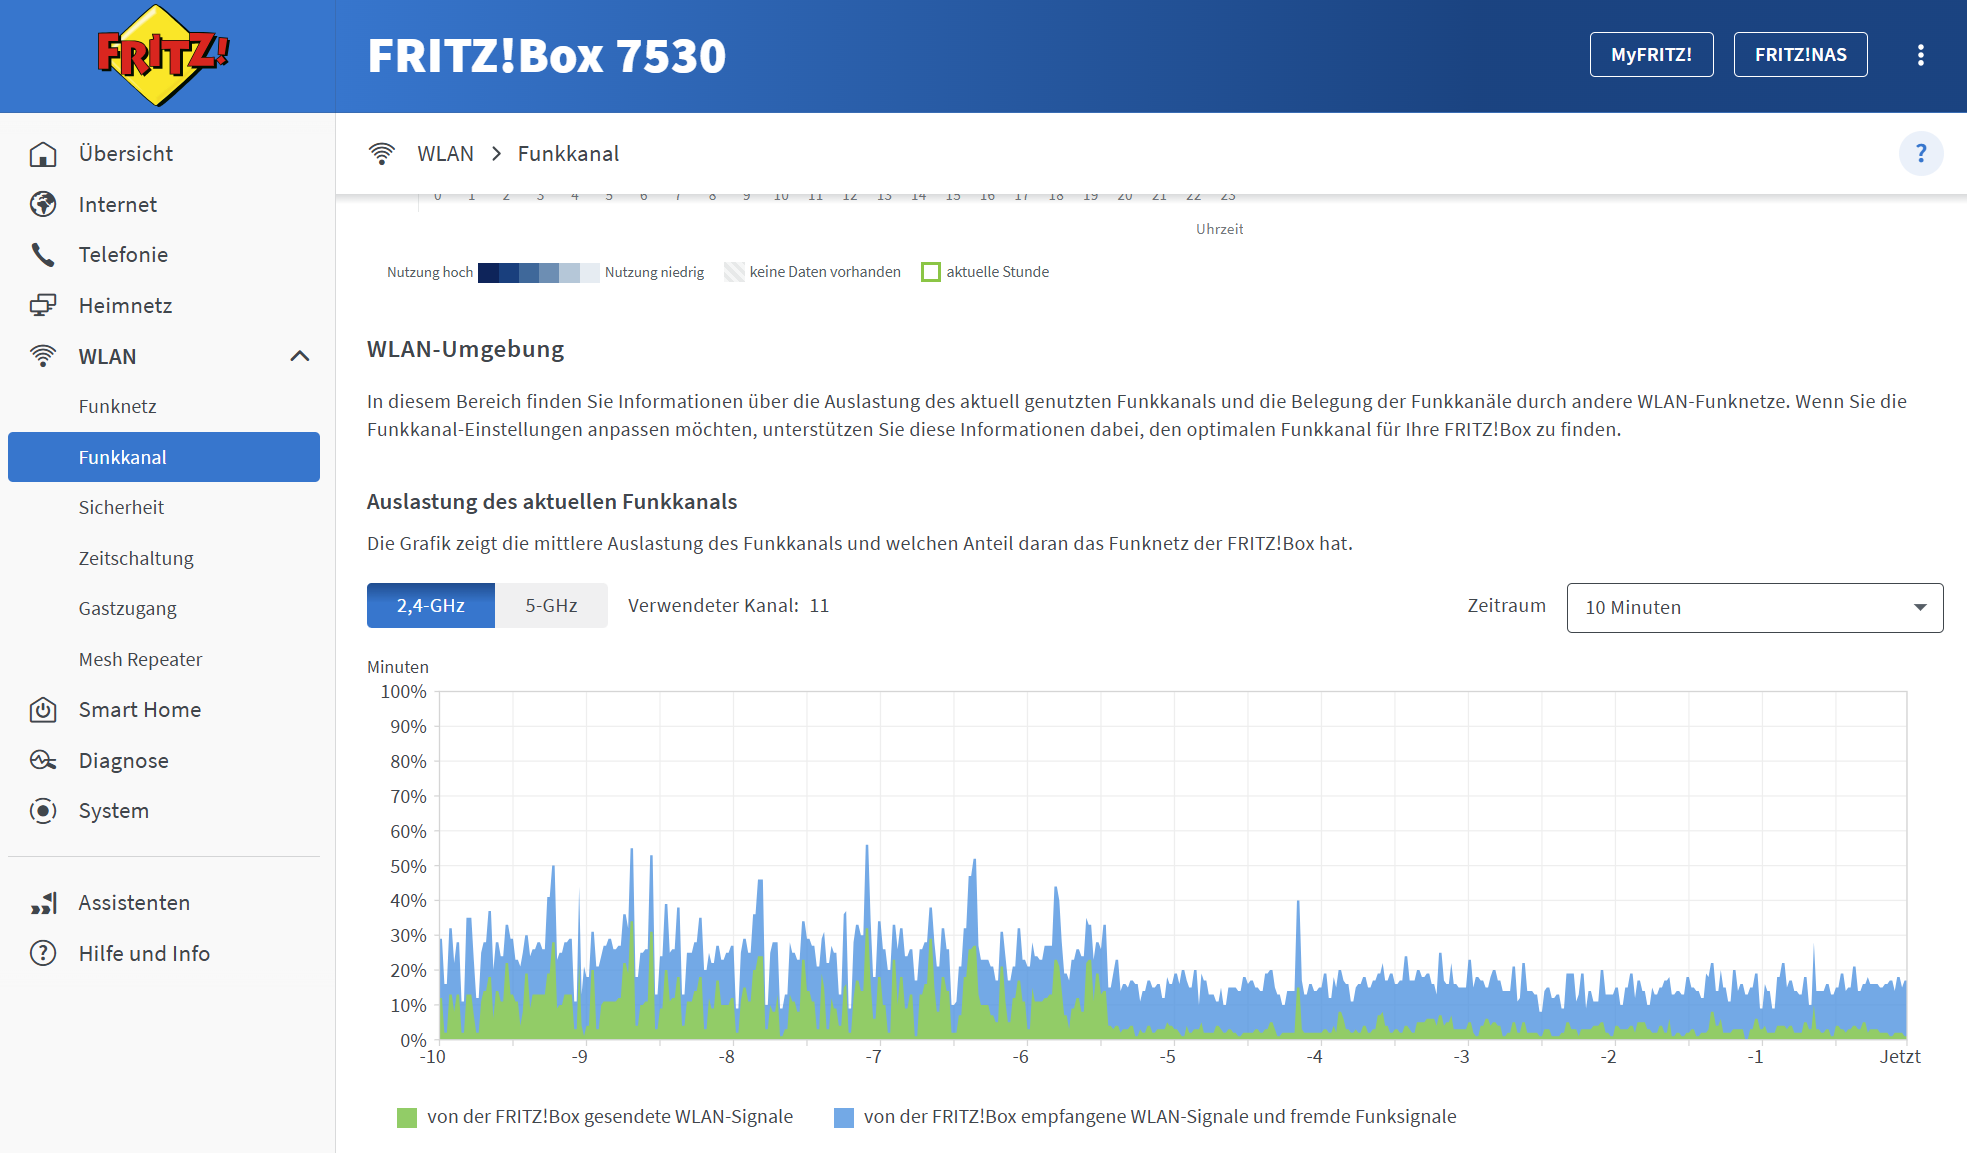Click the FRITZ!NAS button

1800,55
